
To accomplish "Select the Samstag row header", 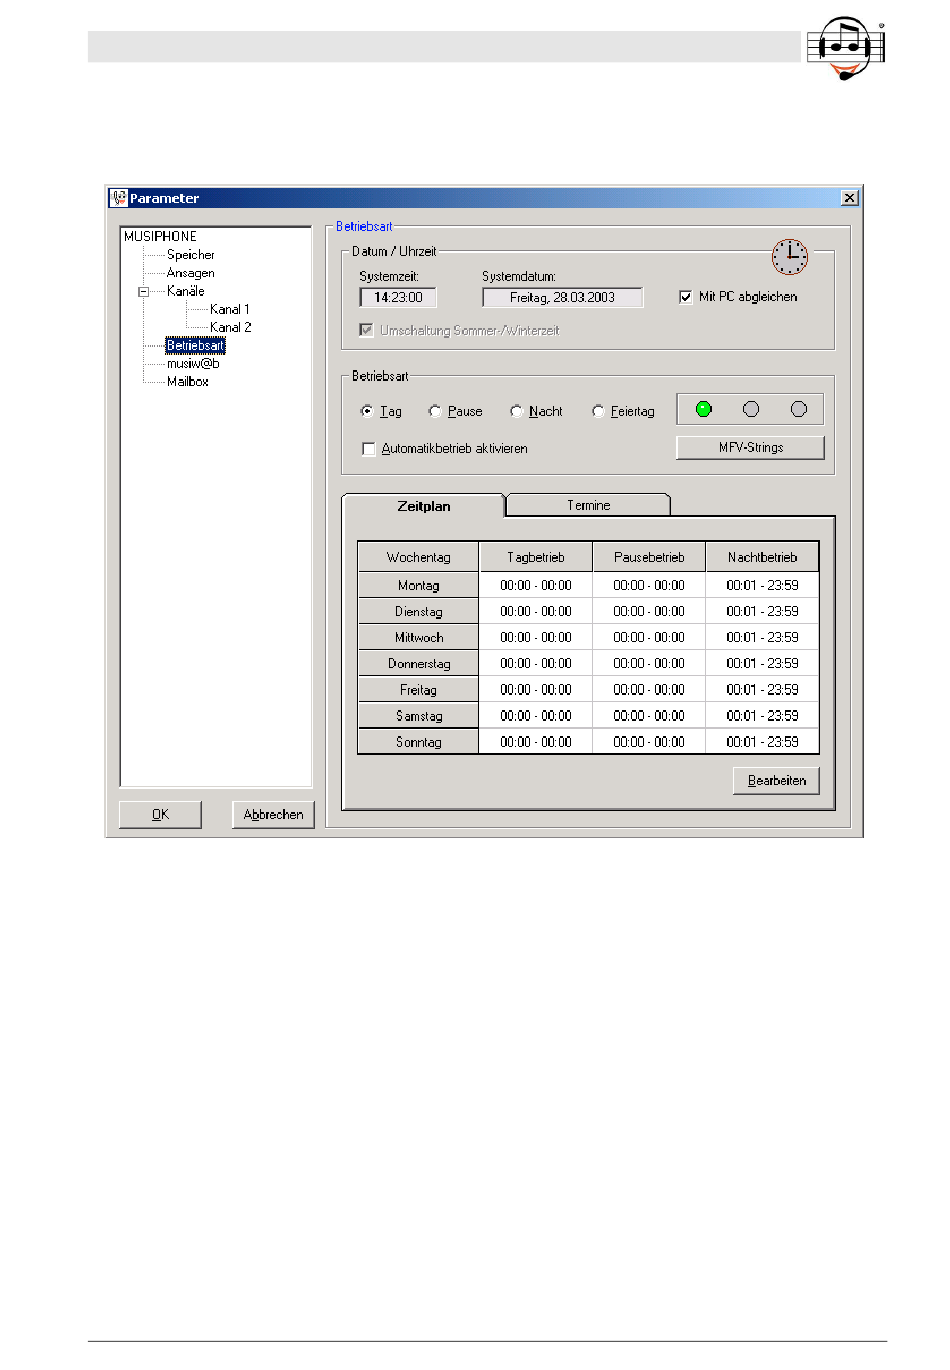I will [x=419, y=716].
